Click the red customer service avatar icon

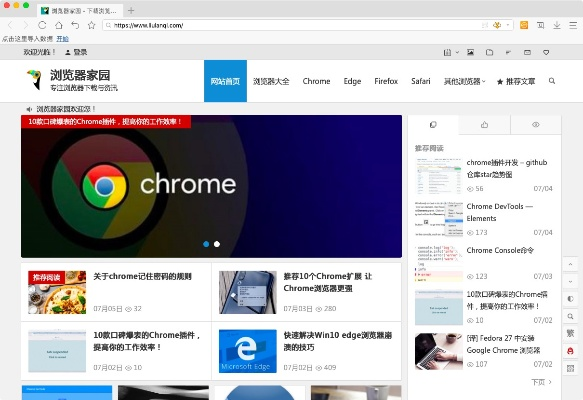570,351
